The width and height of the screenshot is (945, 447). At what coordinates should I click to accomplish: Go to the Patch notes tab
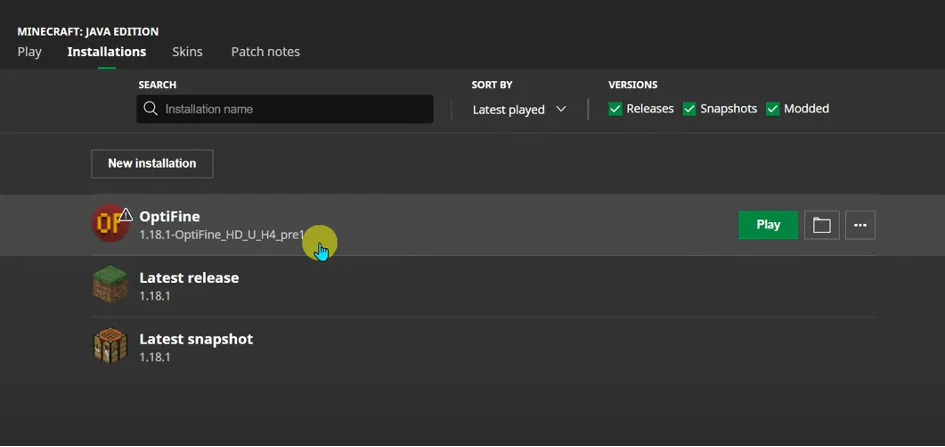[265, 52]
